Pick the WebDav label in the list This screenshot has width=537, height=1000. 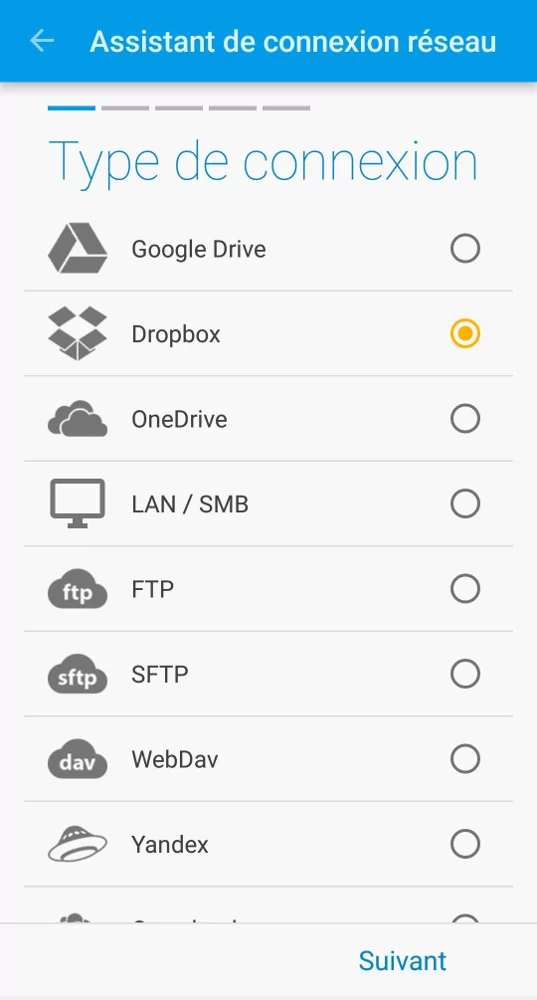(175, 759)
